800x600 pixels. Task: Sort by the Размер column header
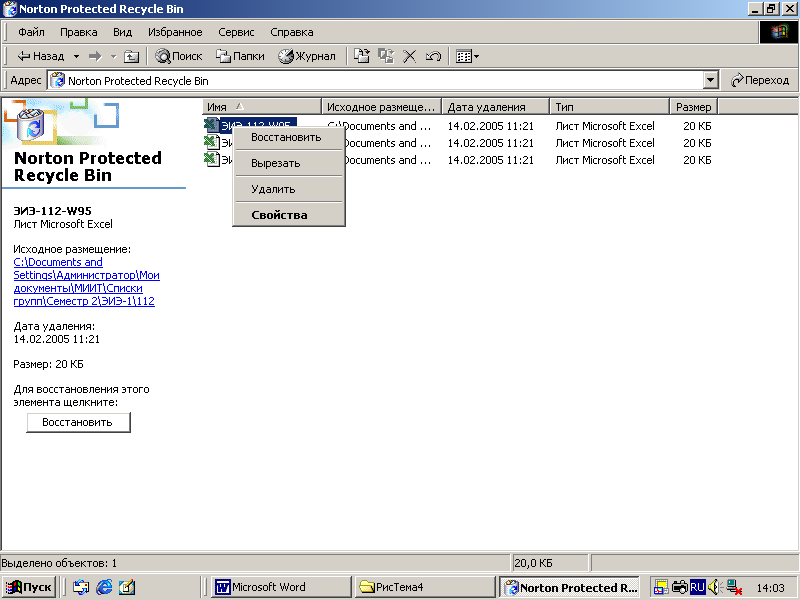(694, 107)
